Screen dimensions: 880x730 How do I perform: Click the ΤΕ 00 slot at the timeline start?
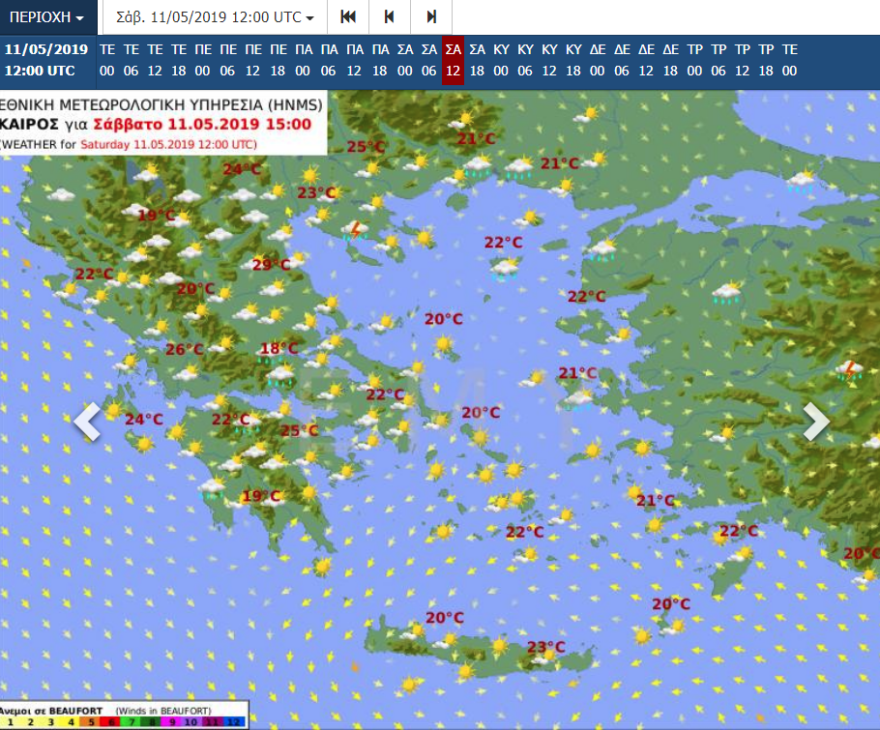tap(105, 62)
